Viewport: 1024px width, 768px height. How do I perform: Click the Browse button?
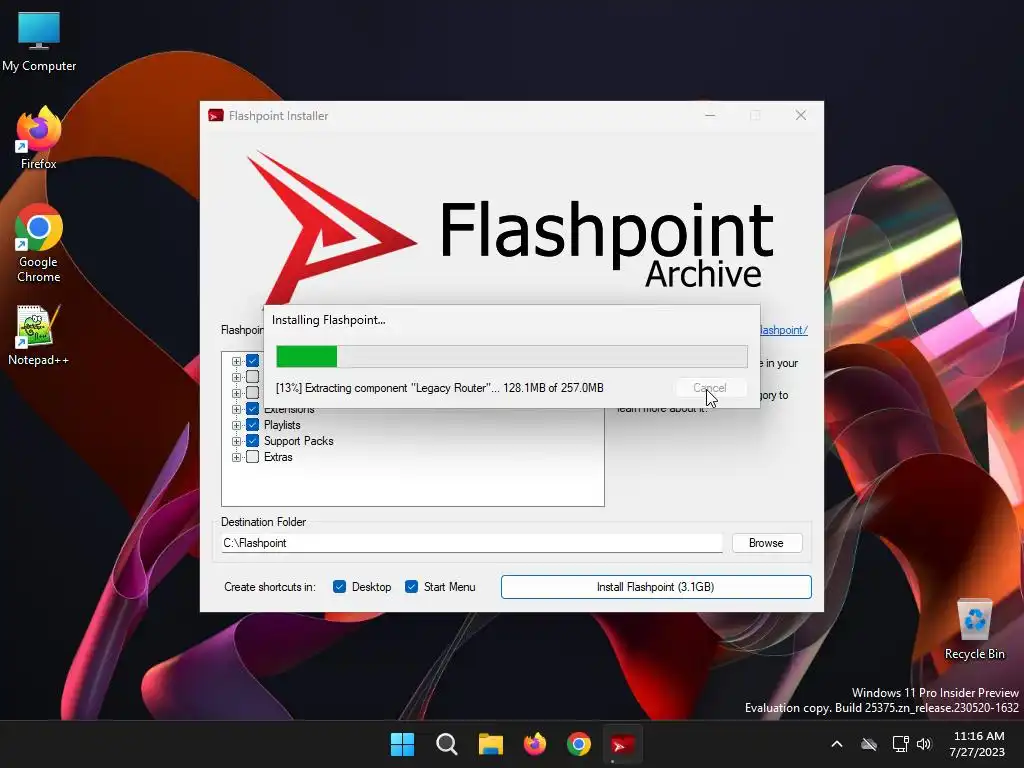766,543
